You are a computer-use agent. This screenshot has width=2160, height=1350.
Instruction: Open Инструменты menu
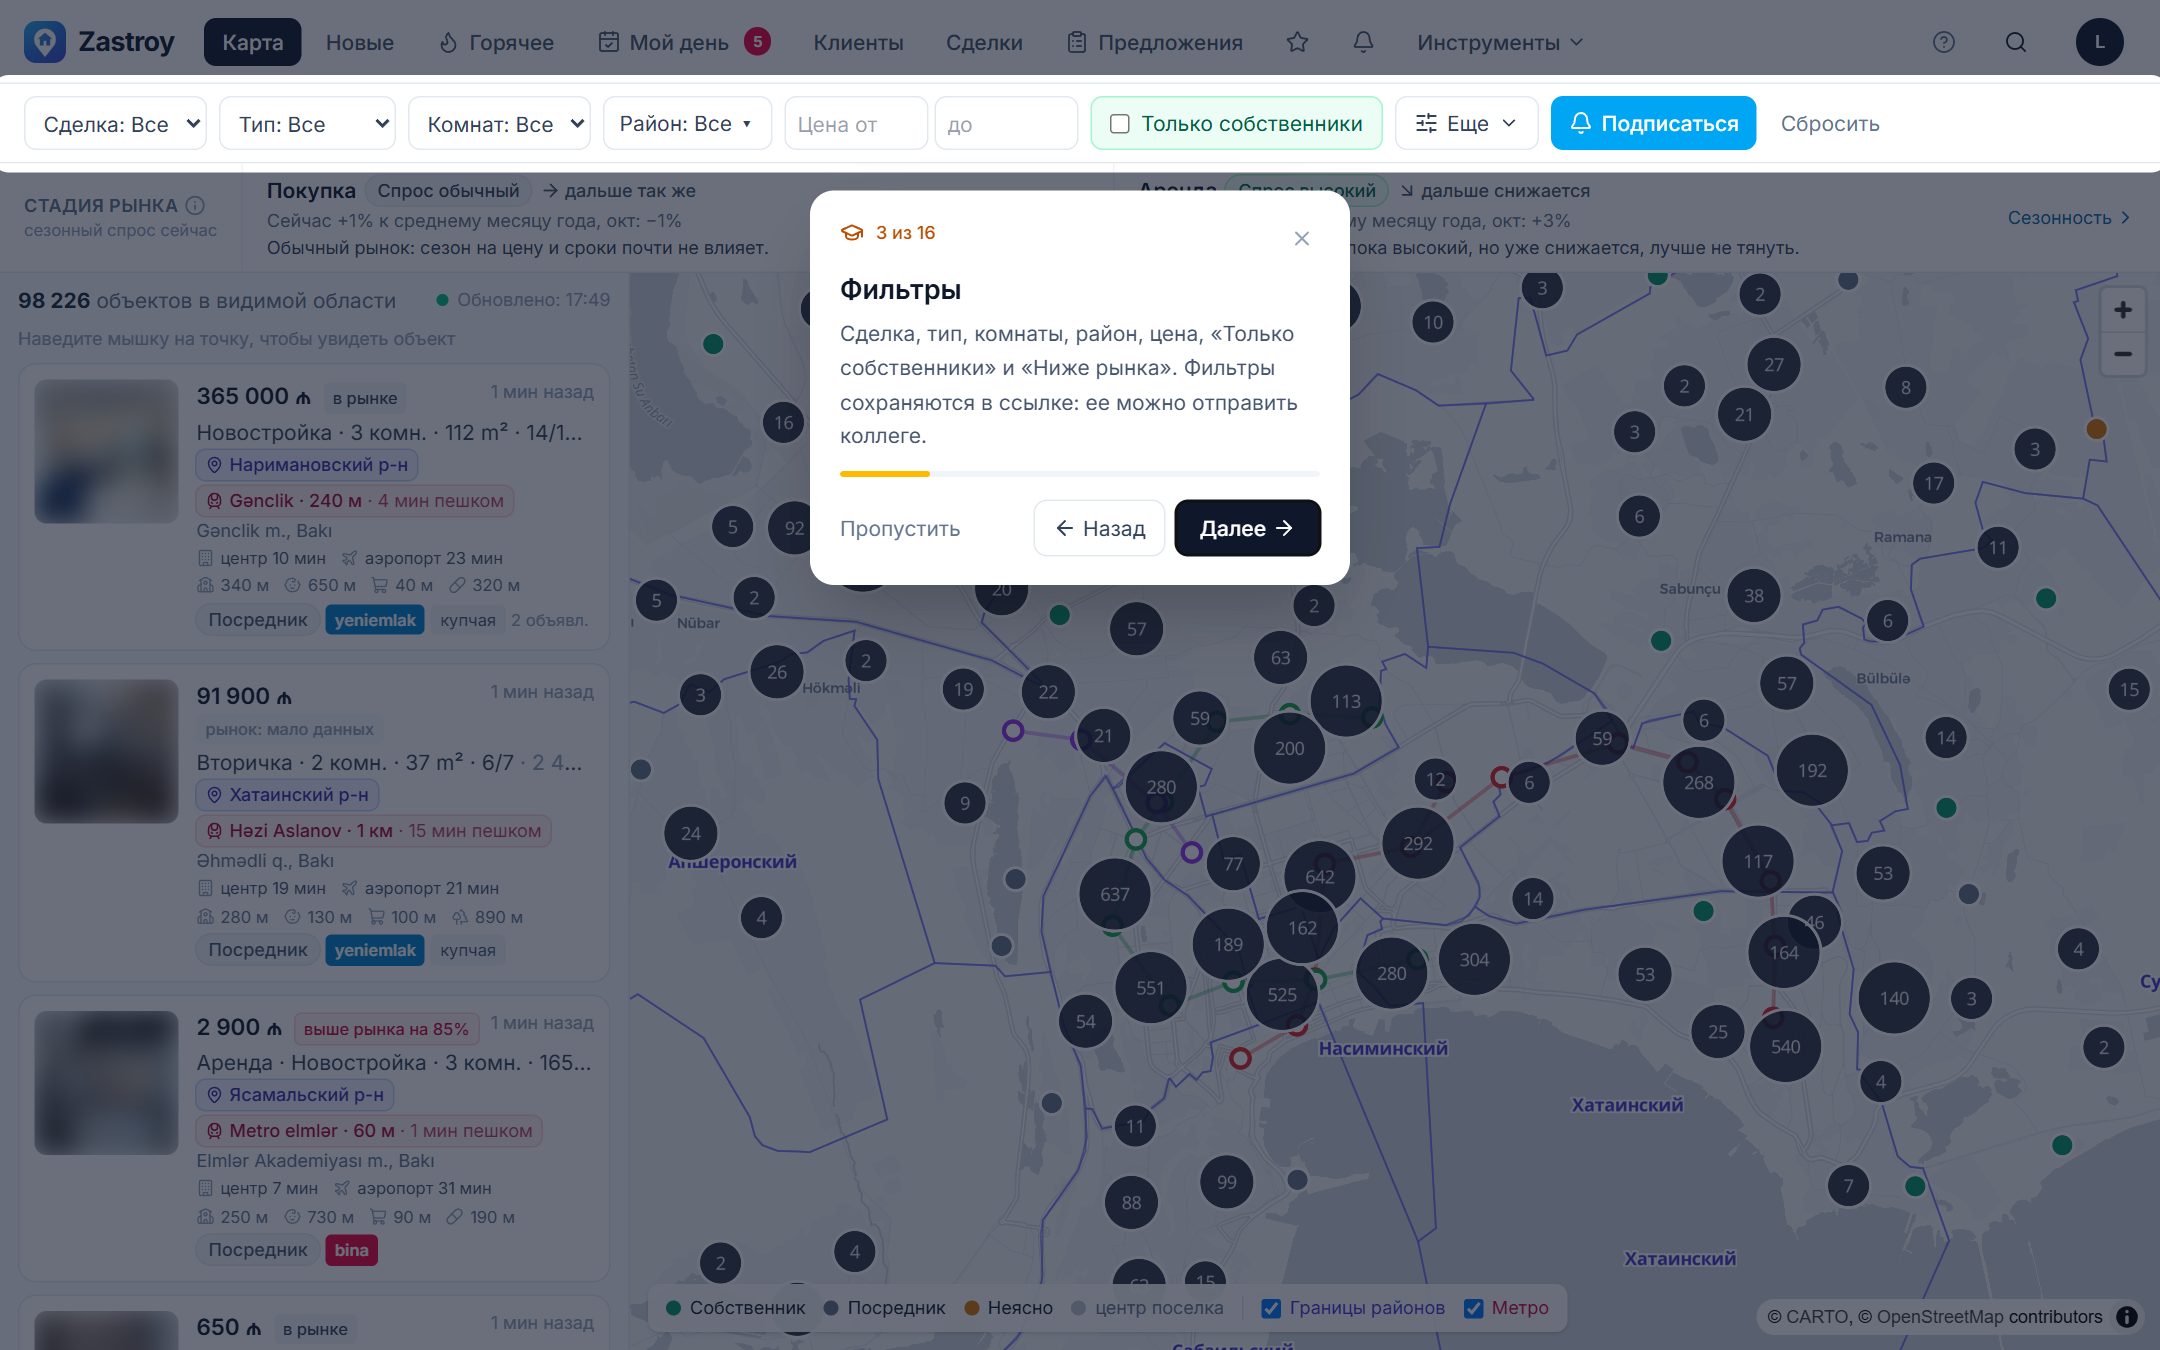pyautogui.click(x=1500, y=42)
